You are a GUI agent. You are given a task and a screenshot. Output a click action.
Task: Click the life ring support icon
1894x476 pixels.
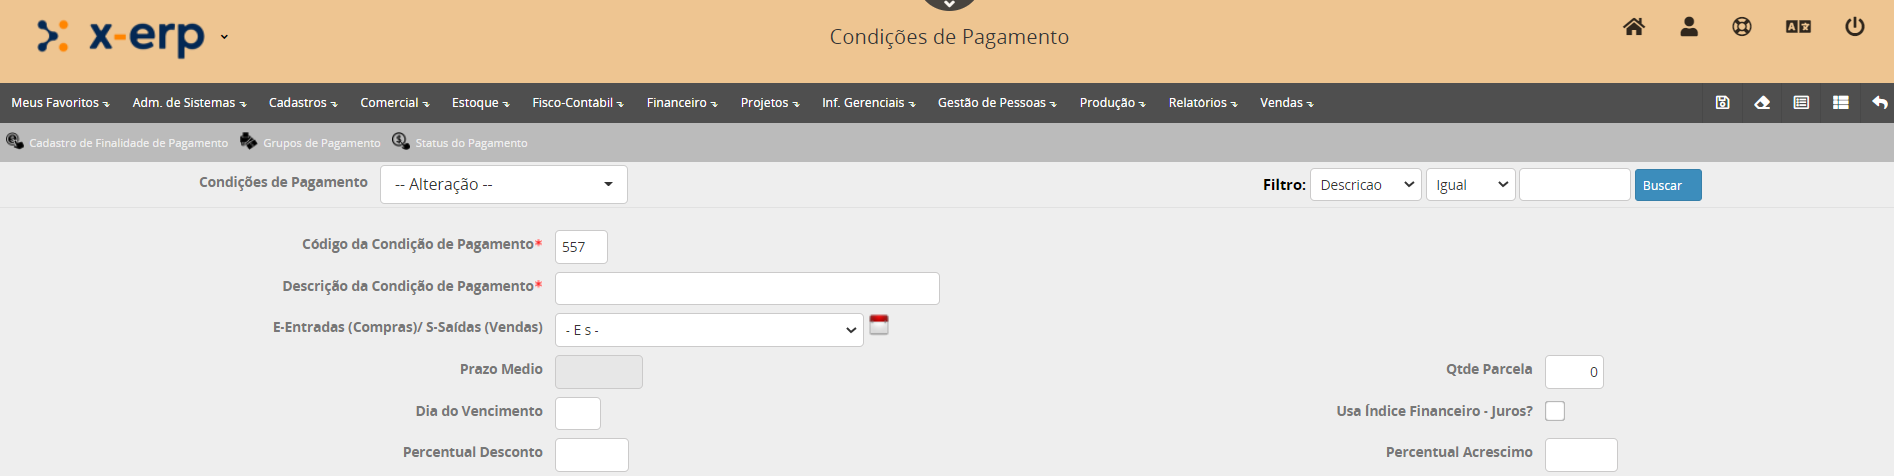click(1742, 27)
